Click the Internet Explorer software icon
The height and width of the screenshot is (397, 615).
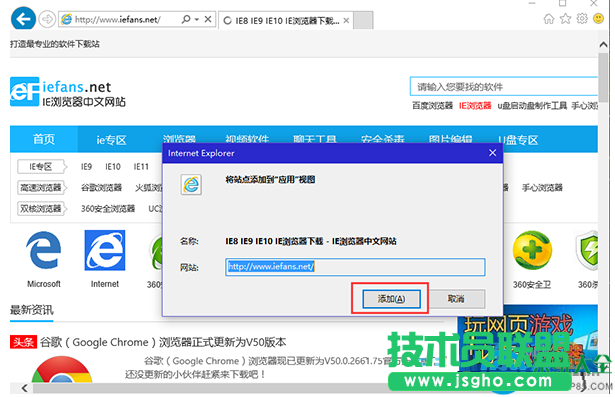point(105,250)
